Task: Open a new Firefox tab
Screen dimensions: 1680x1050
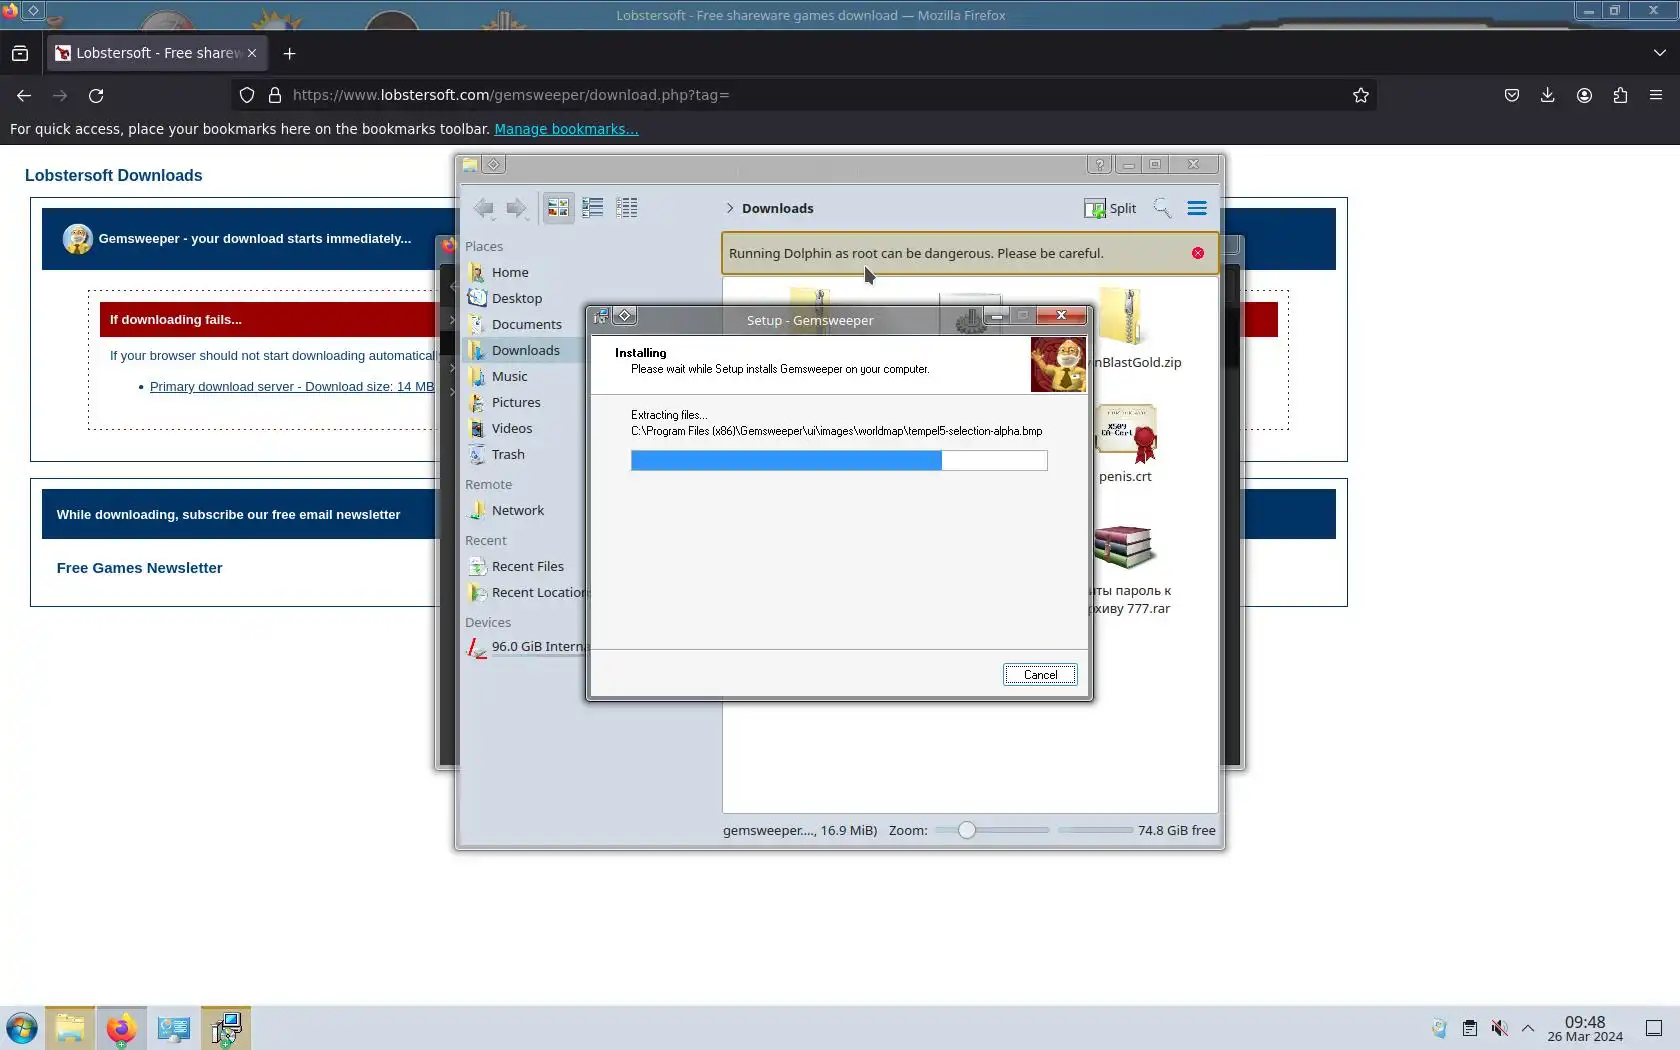Action: pos(290,53)
